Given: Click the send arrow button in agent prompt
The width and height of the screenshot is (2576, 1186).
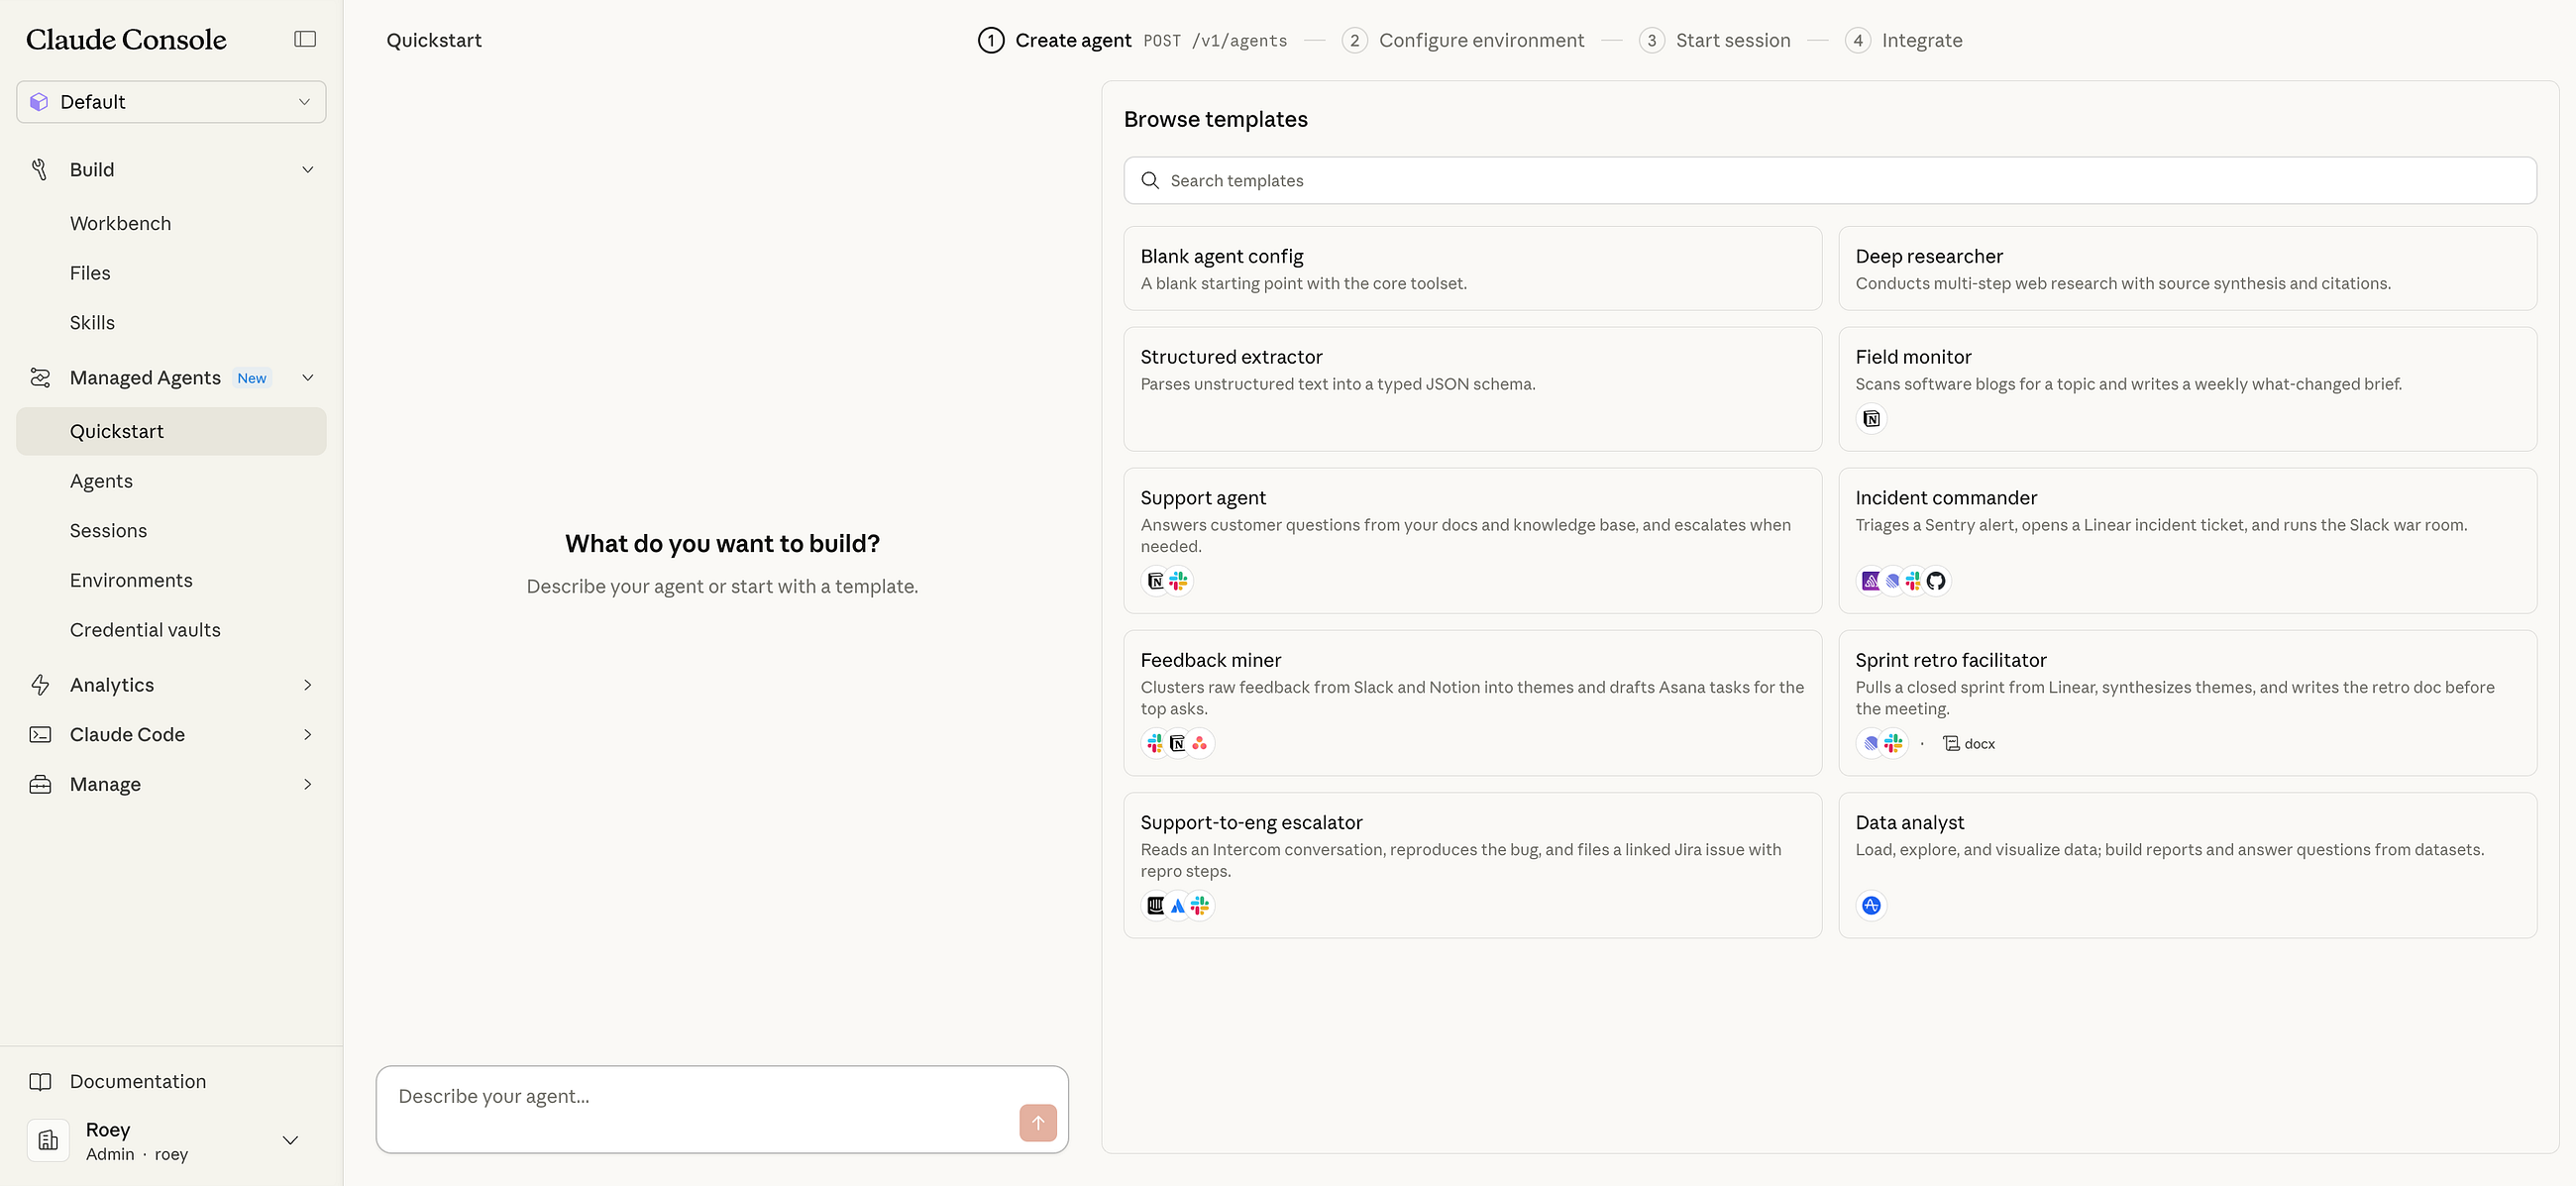Looking at the screenshot, I should click(x=1037, y=1122).
